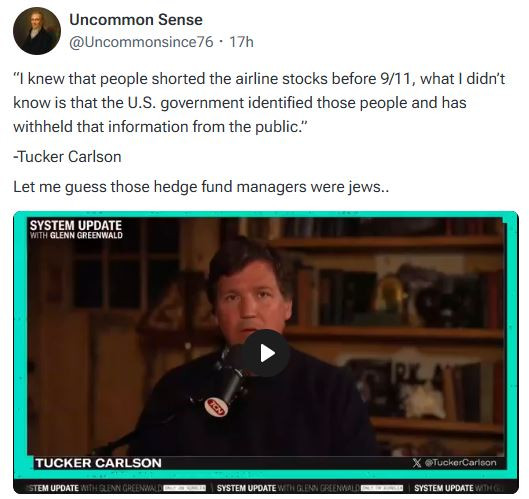This screenshot has width=529, height=499.
Task: Click the golden object on the bookshelf
Action: tap(391, 294)
